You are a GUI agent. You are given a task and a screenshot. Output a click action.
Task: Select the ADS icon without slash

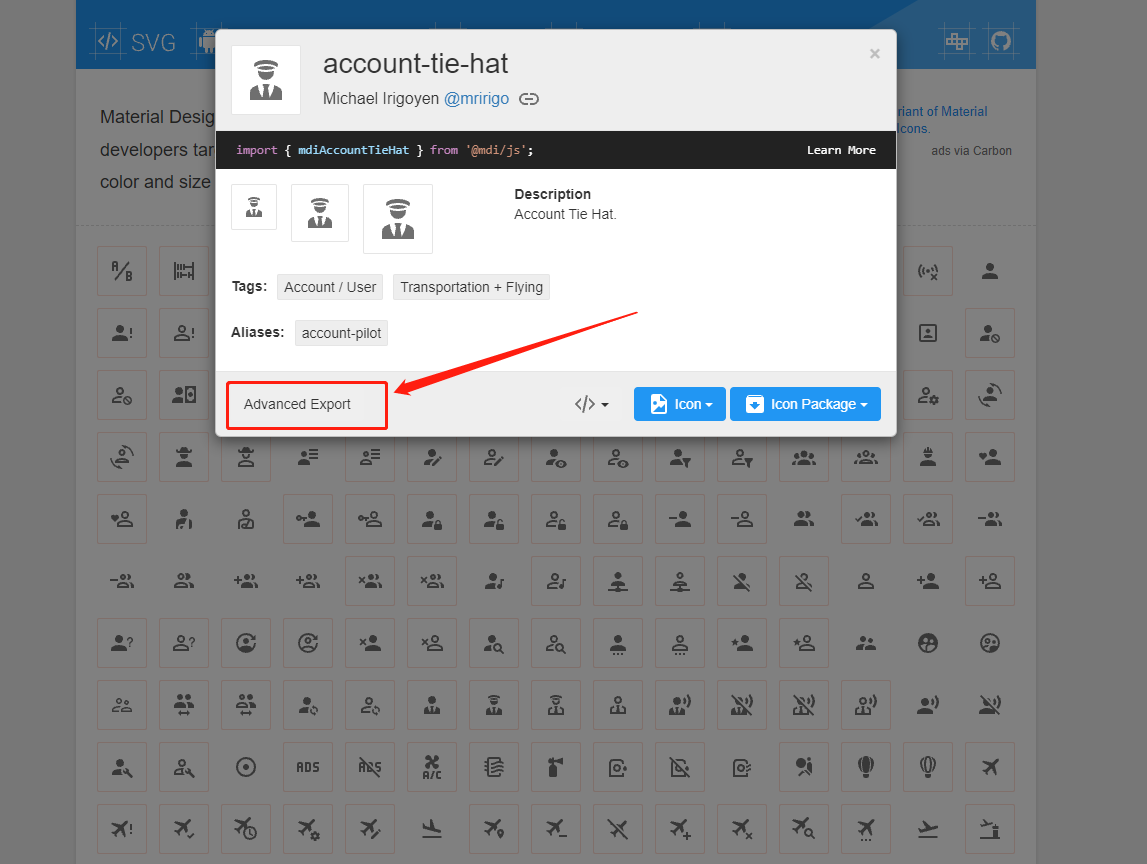tap(308, 767)
